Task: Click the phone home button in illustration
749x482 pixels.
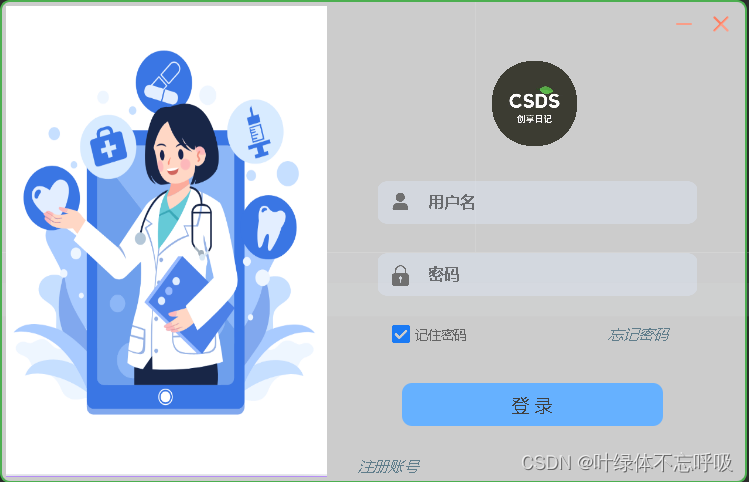Action: (165, 396)
